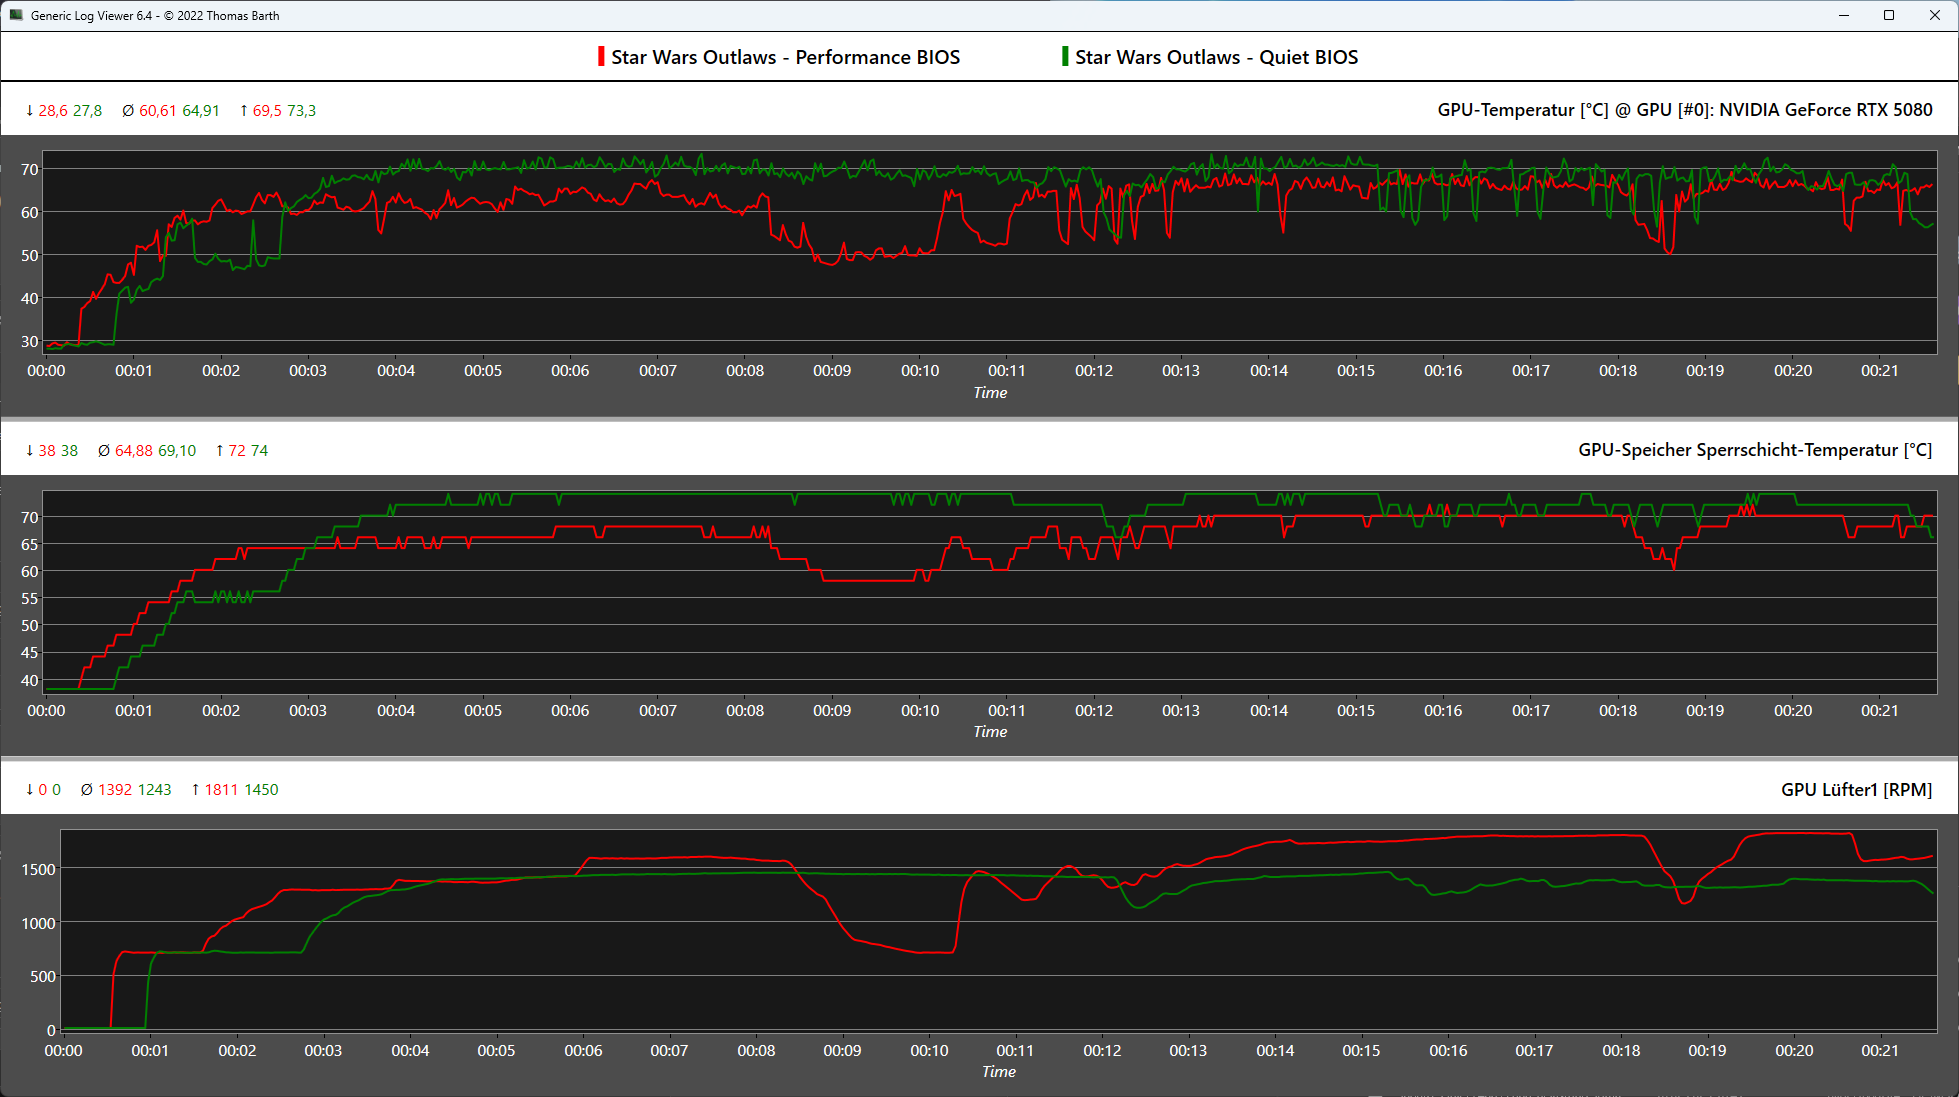Click GPU-Speicher Sperrschicht-Temperatur chart title
Screen dimensions: 1959x1097
click(x=1754, y=450)
